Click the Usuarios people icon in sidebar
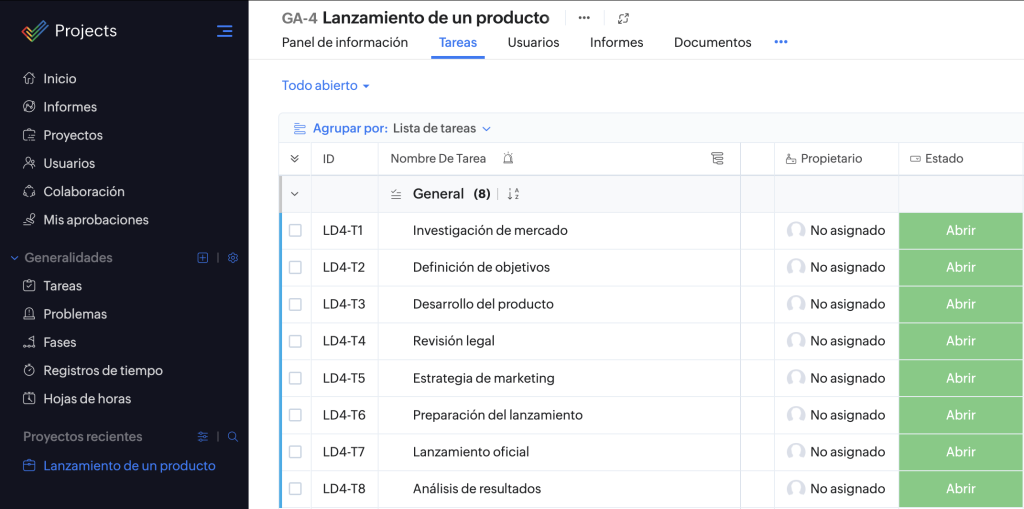Image resolution: width=1024 pixels, height=509 pixels. 29,163
